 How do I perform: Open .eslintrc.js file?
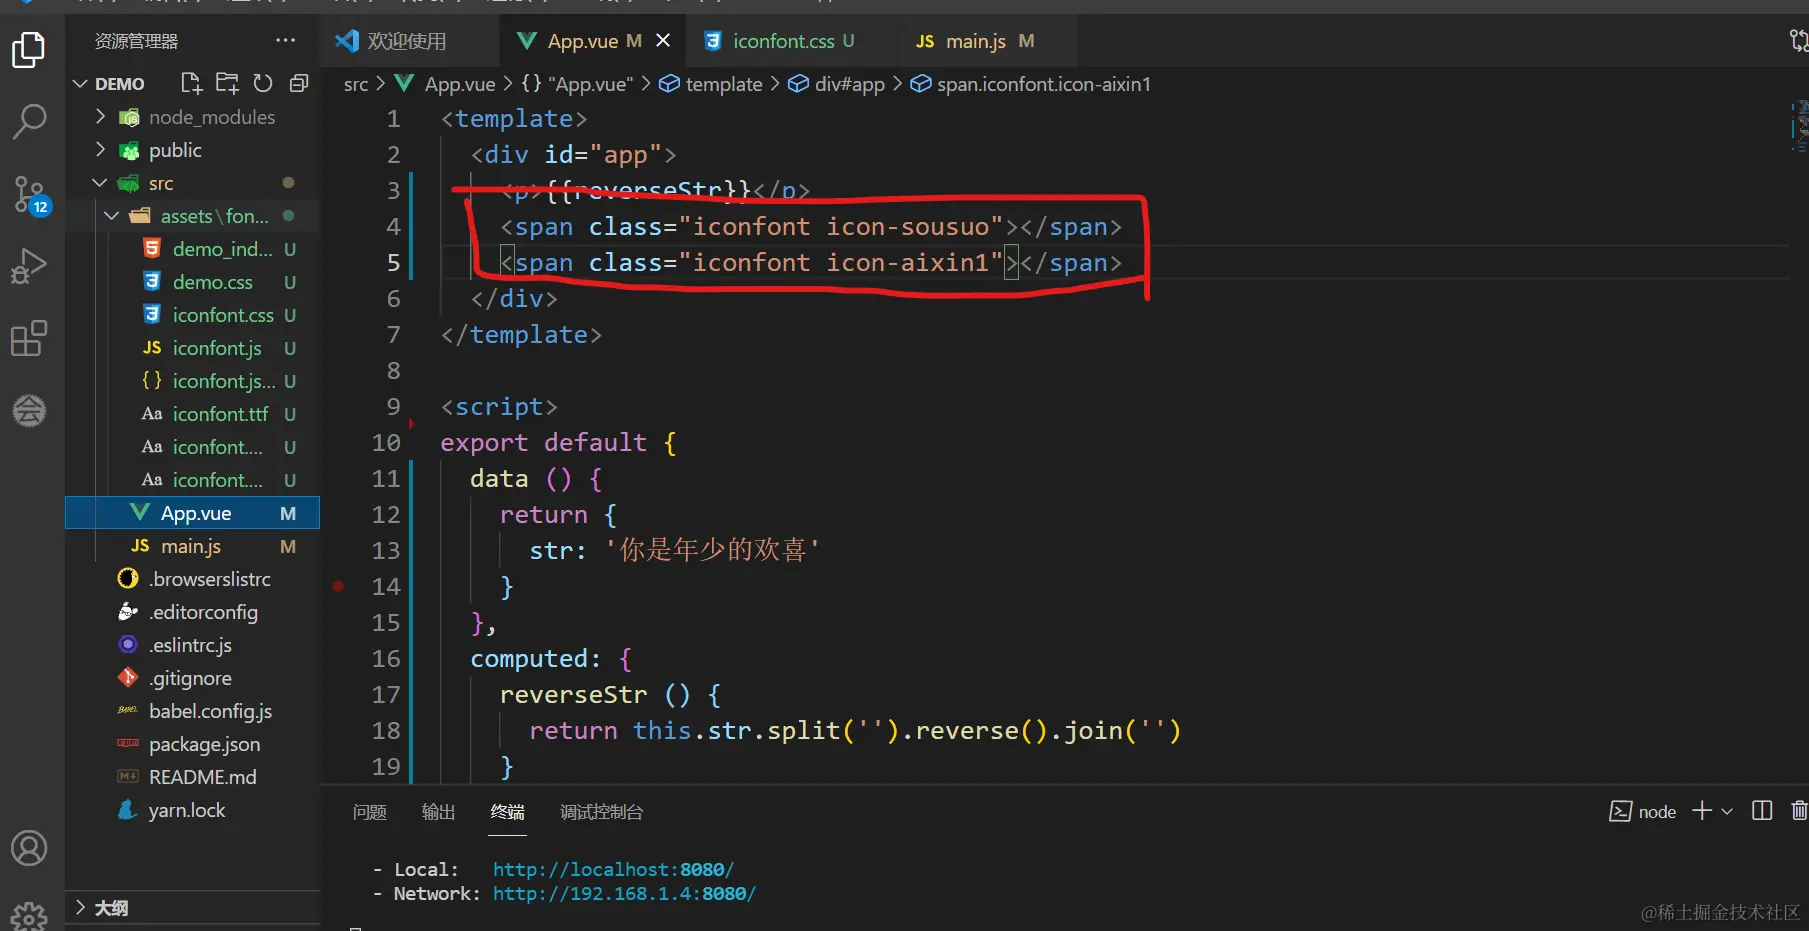coord(192,645)
